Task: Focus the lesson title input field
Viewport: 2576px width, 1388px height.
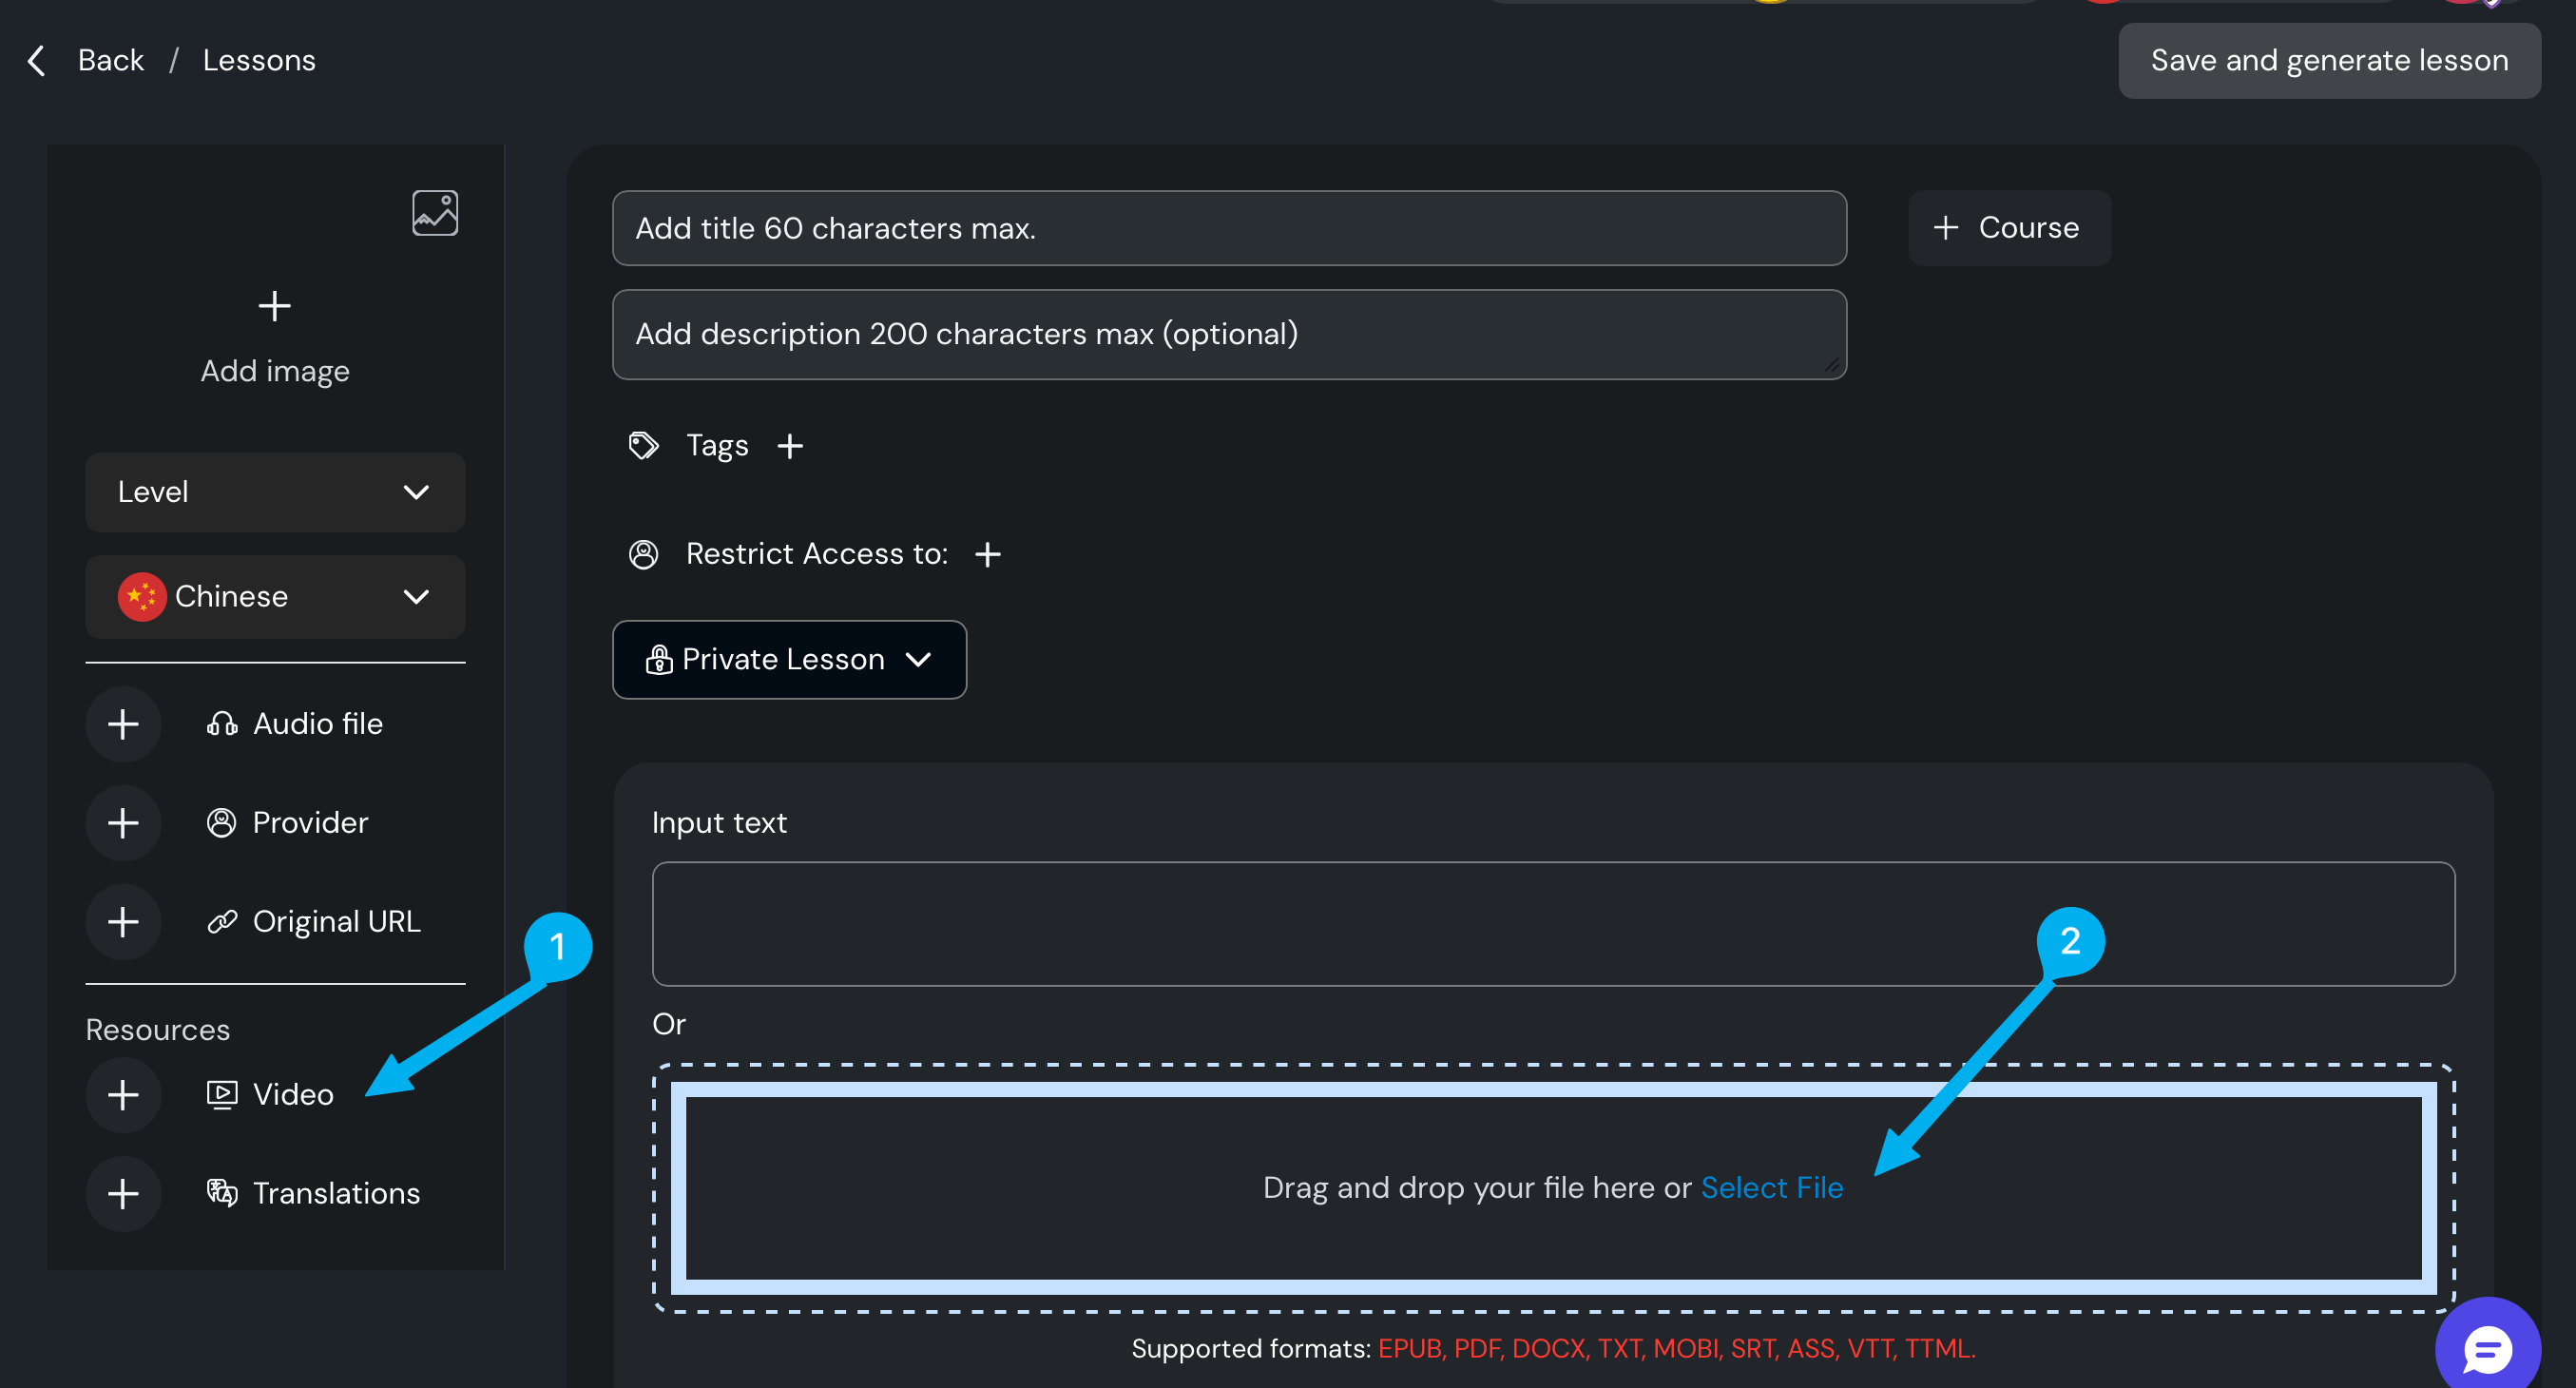Action: (1228, 229)
